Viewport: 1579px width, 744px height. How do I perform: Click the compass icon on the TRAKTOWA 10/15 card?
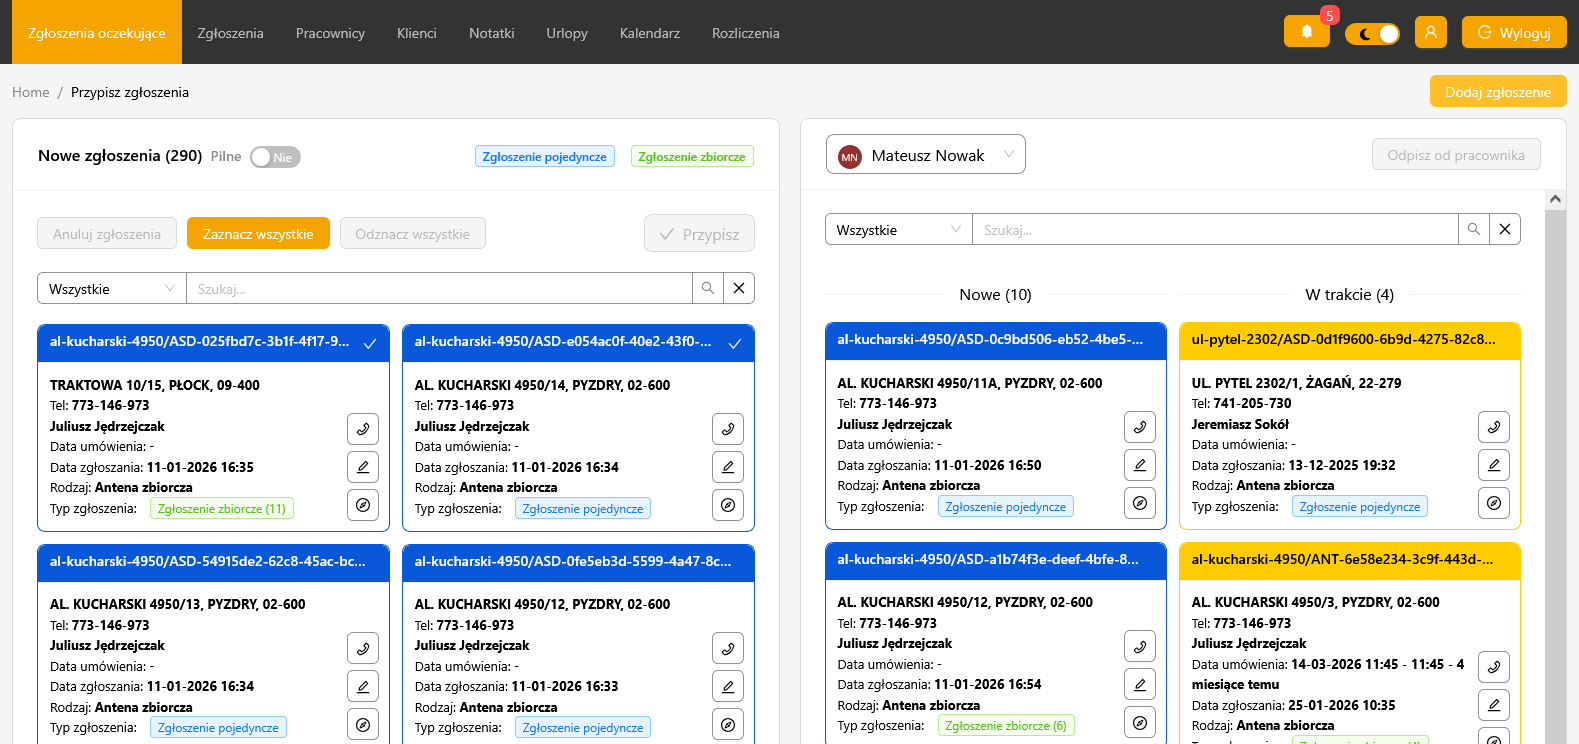click(363, 505)
